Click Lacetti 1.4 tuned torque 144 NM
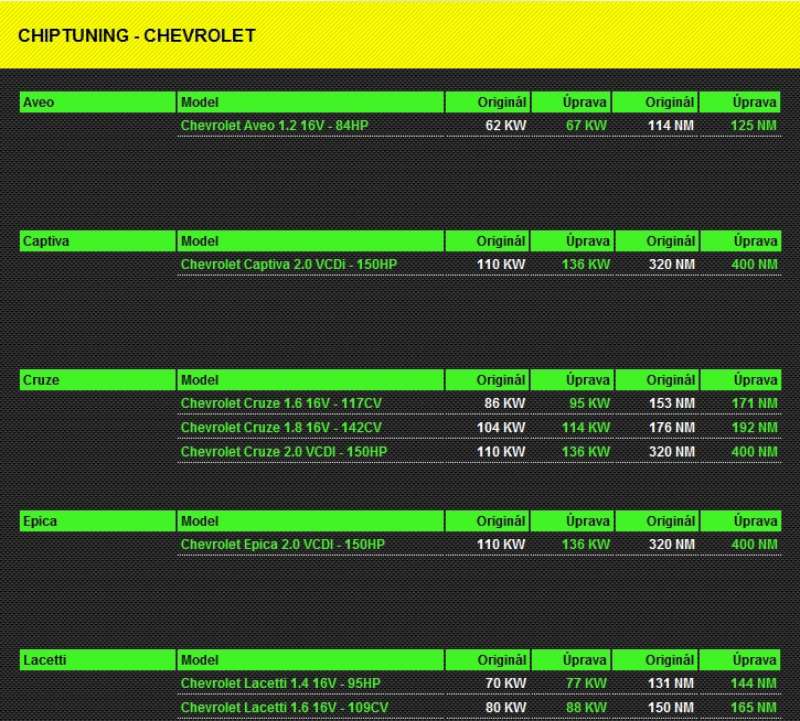 point(754,683)
